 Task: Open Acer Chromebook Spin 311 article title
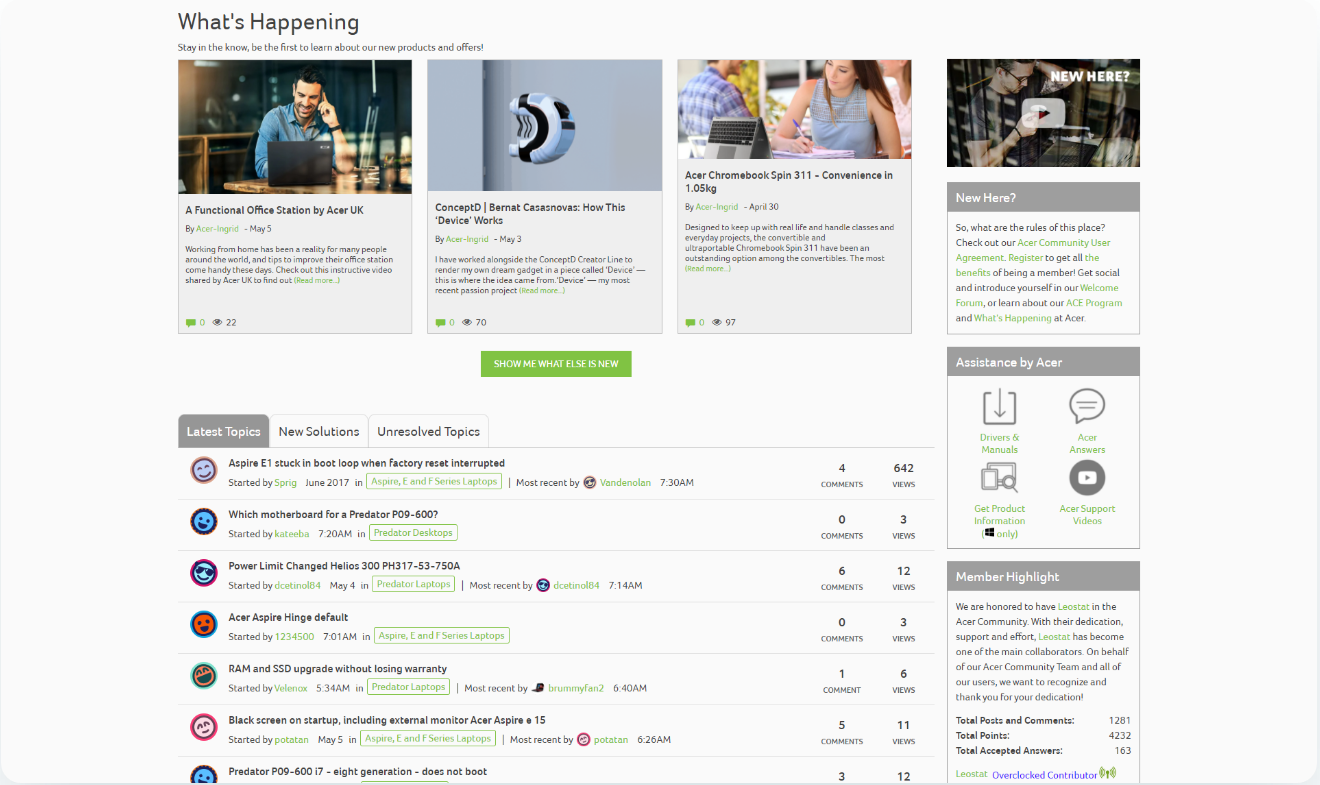click(x=789, y=182)
